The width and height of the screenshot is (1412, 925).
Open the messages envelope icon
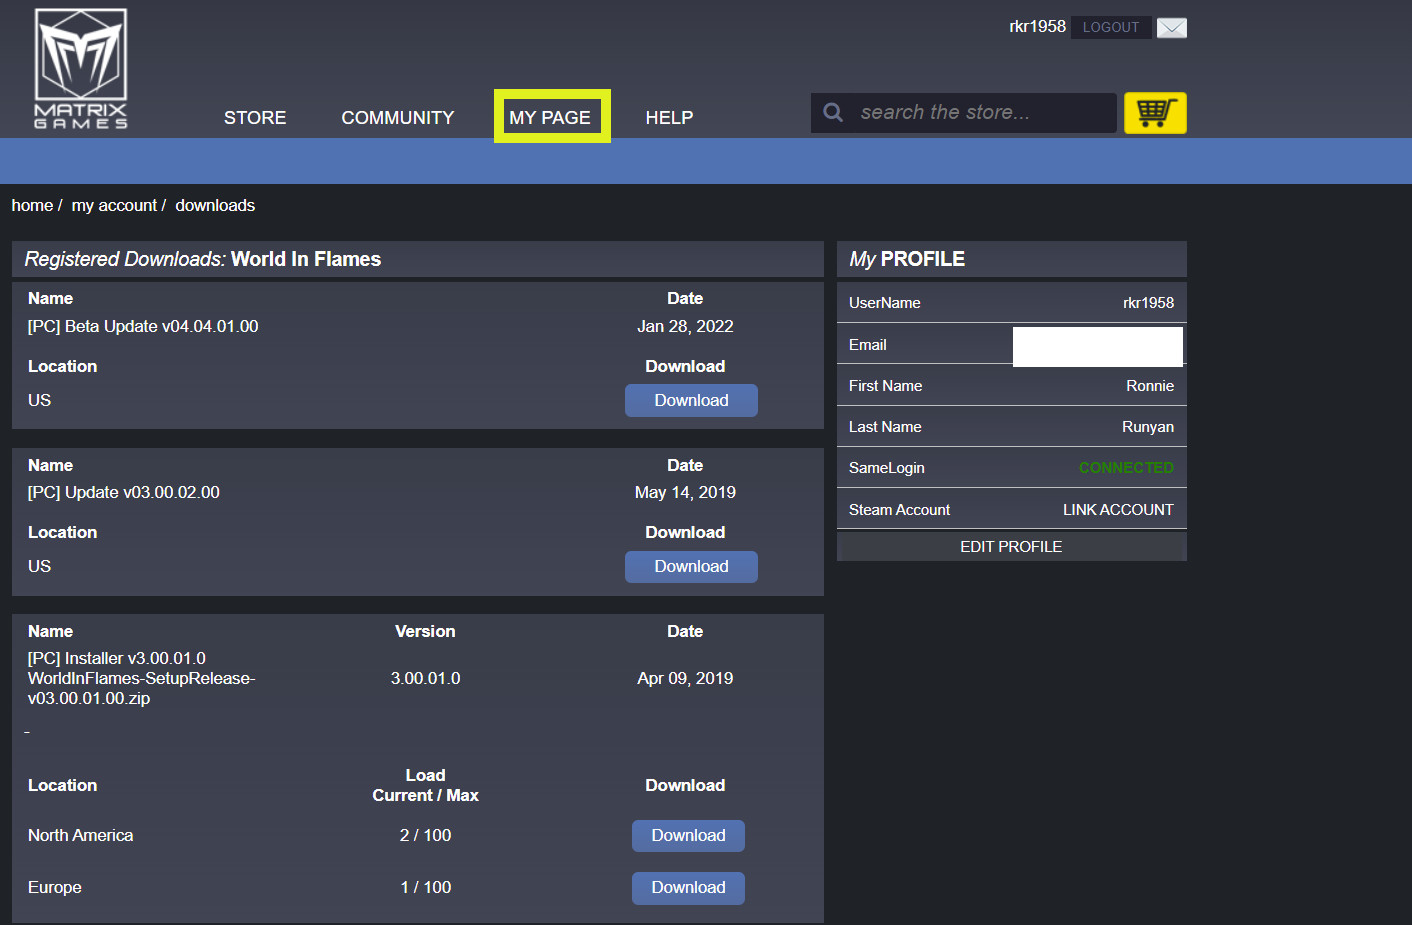click(1172, 27)
